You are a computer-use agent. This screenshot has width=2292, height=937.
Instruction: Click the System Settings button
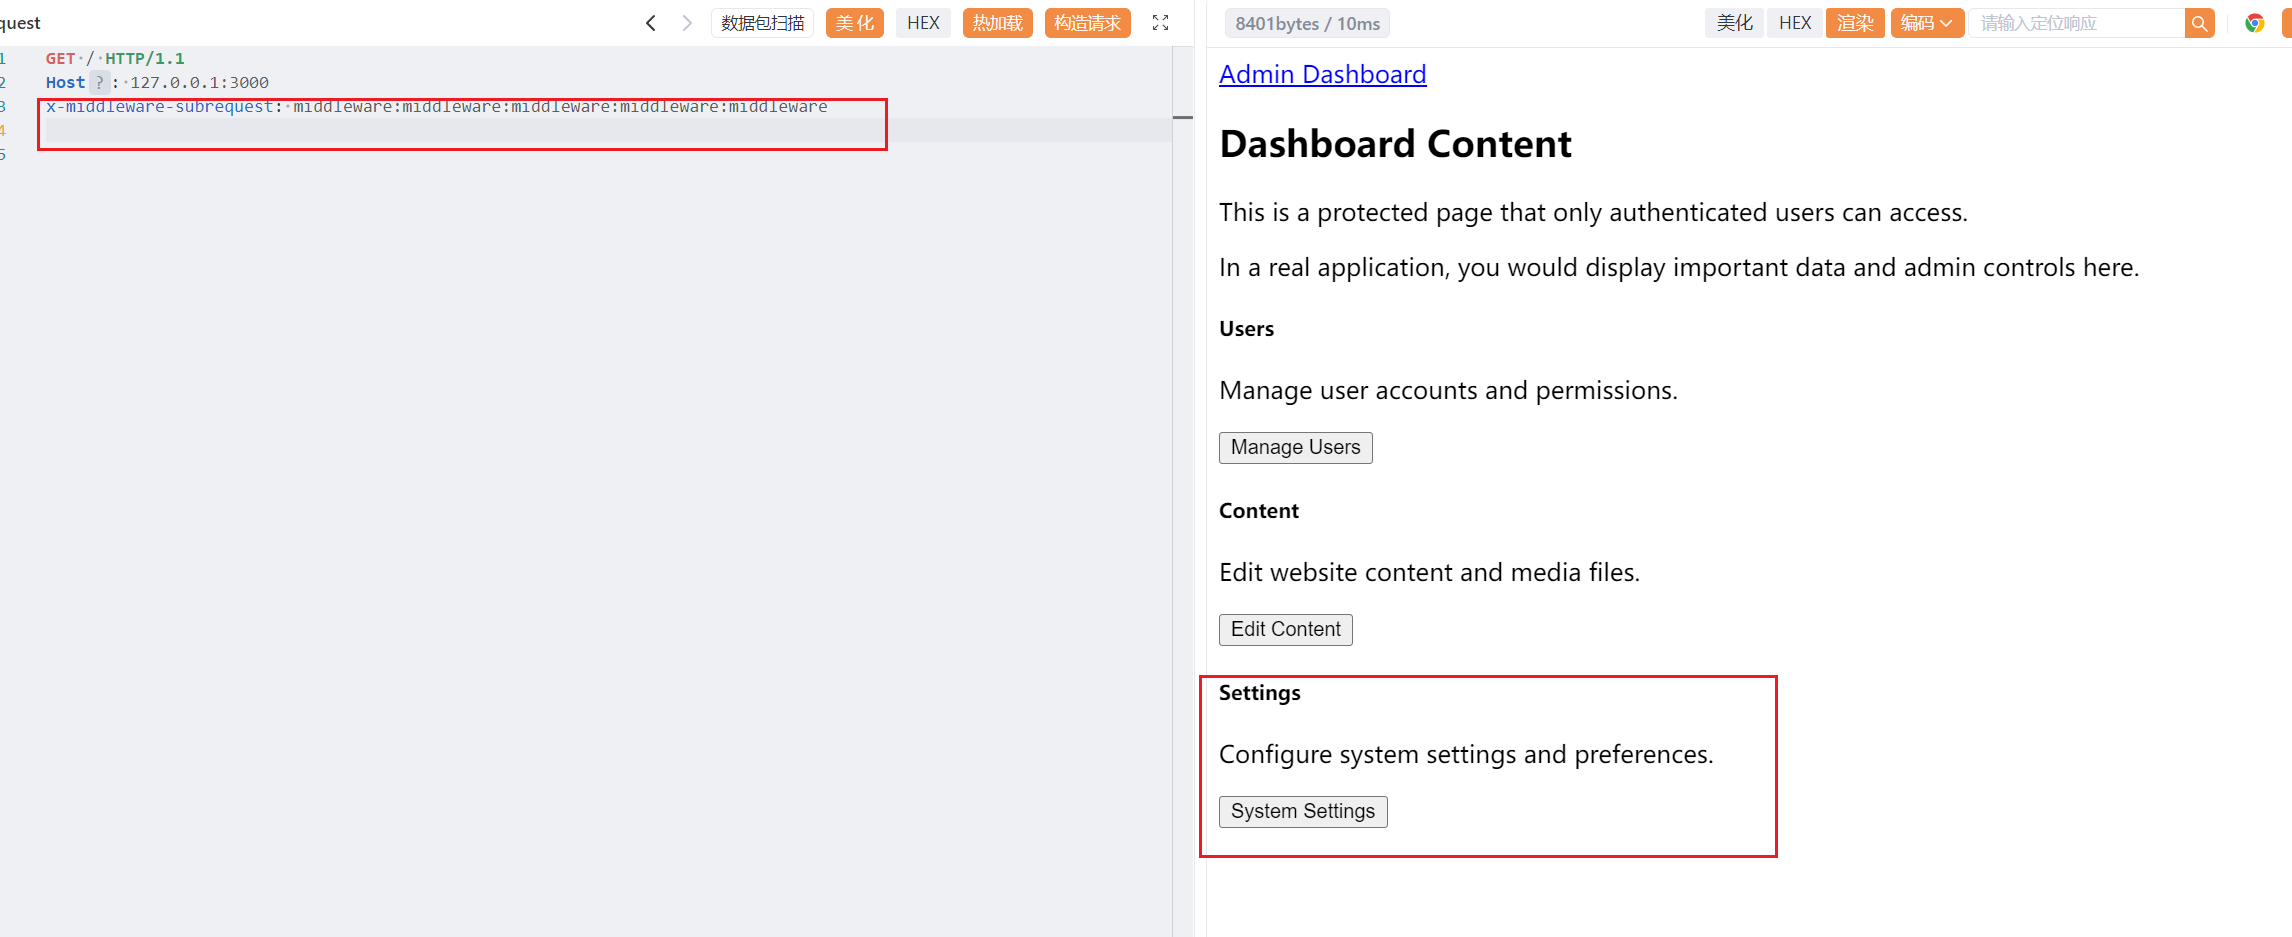pyautogui.click(x=1302, y=811)
